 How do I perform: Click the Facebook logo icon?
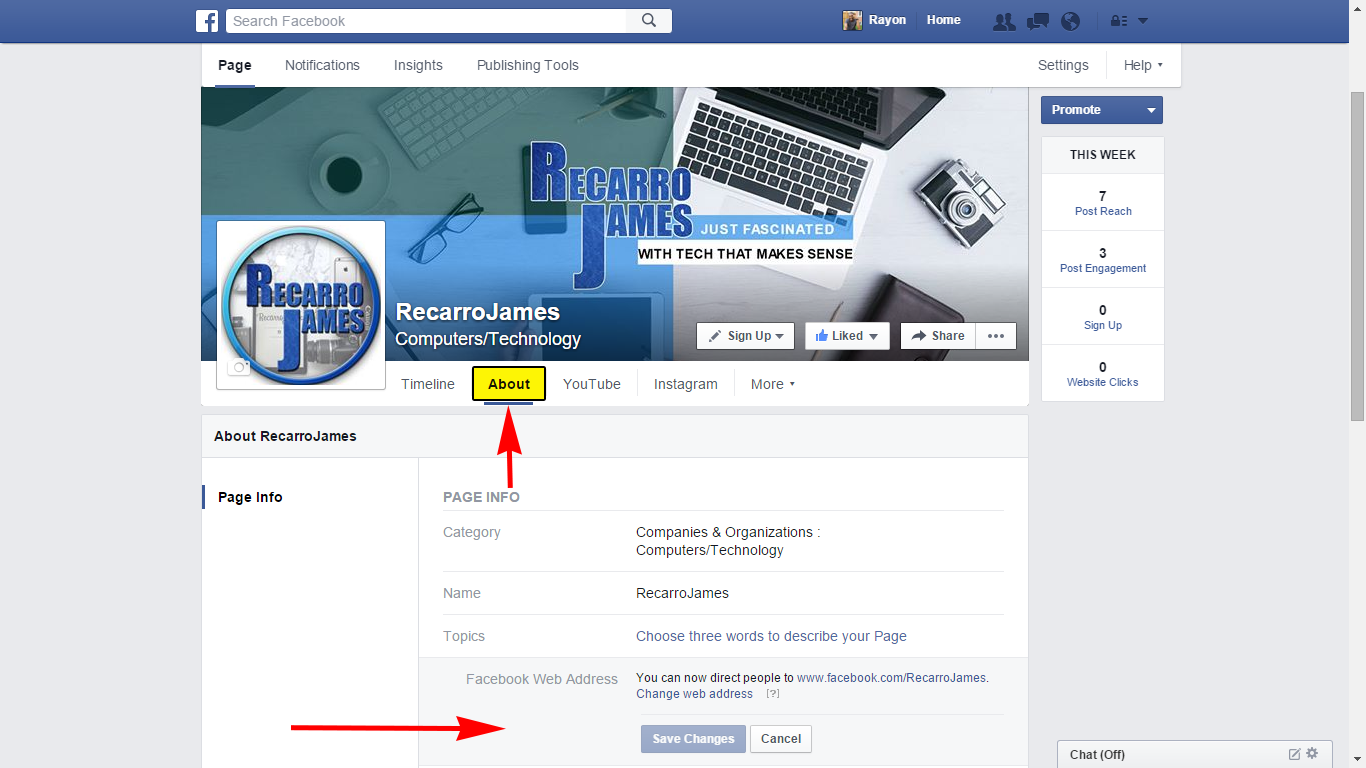[x=207, y=21]
